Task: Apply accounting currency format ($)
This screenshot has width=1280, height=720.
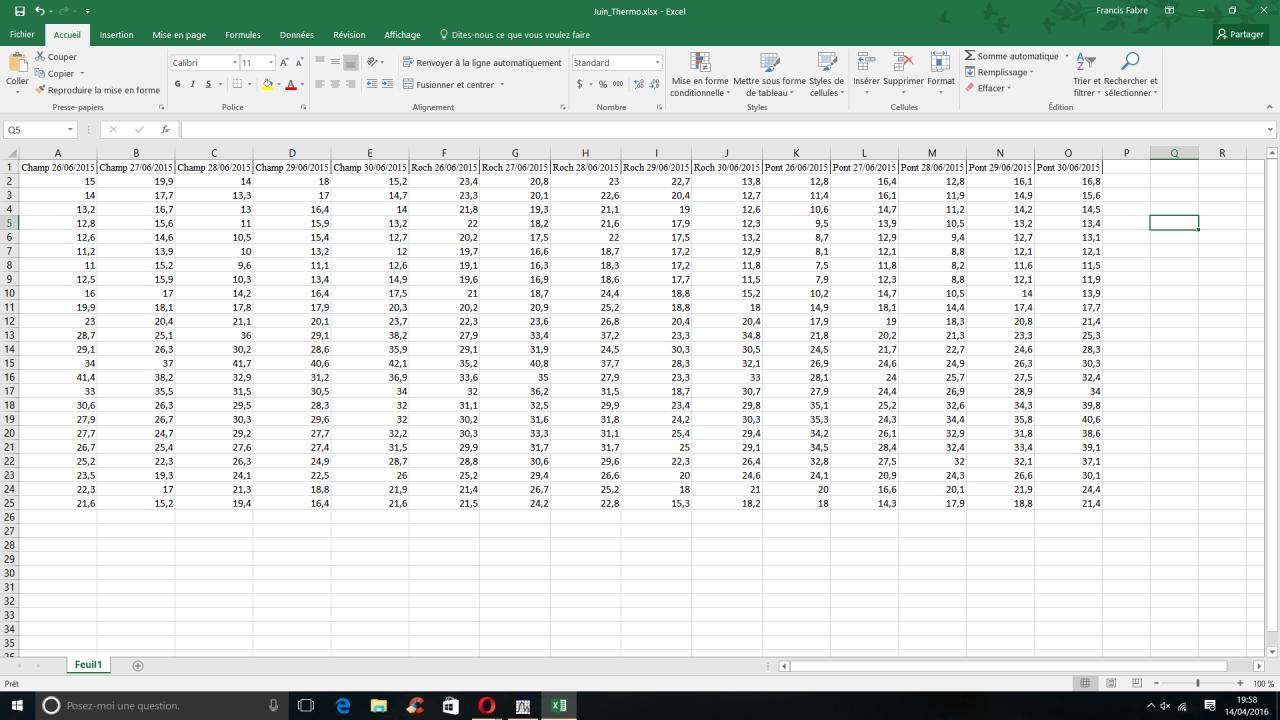Action: tap(579, 84)
